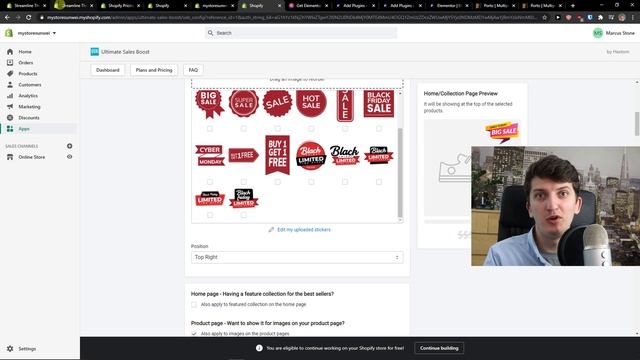Screen dimensions: 640x360
Task: Expand the mystoresunwei store menu
Action: coord(36,33)
